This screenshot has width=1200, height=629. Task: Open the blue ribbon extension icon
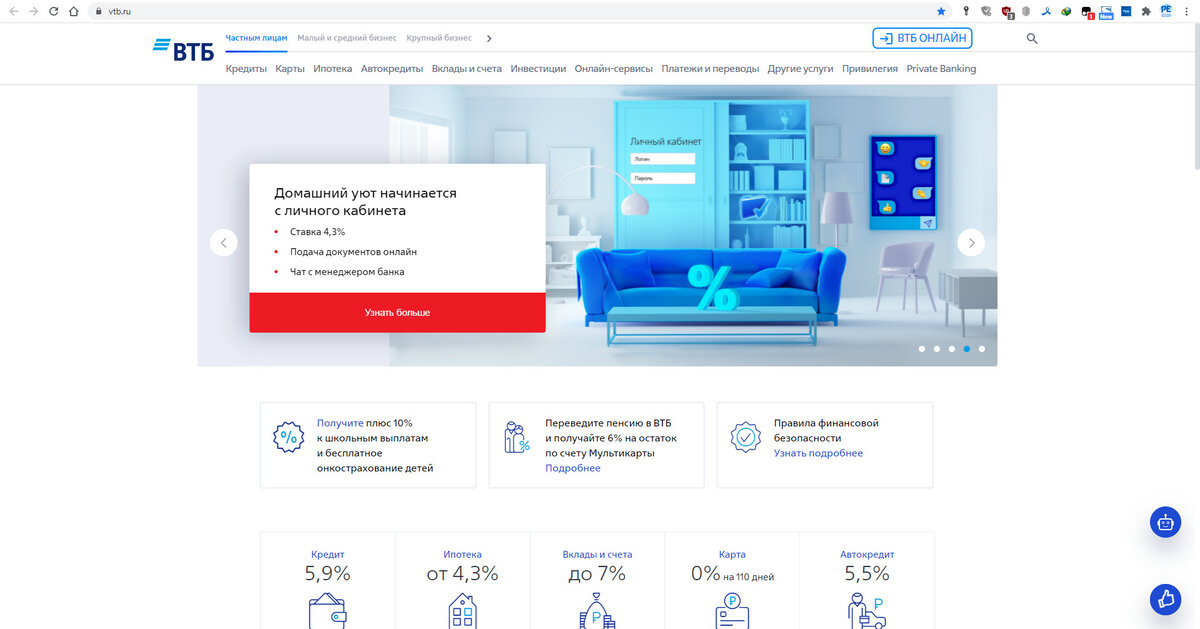click(1046, 11)
